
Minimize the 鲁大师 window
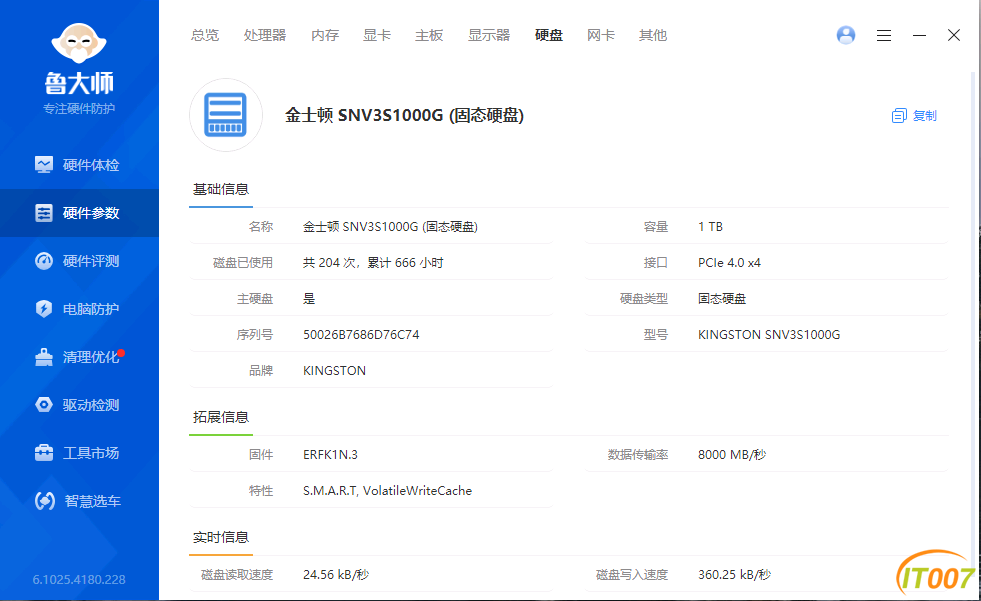[919, 36]
